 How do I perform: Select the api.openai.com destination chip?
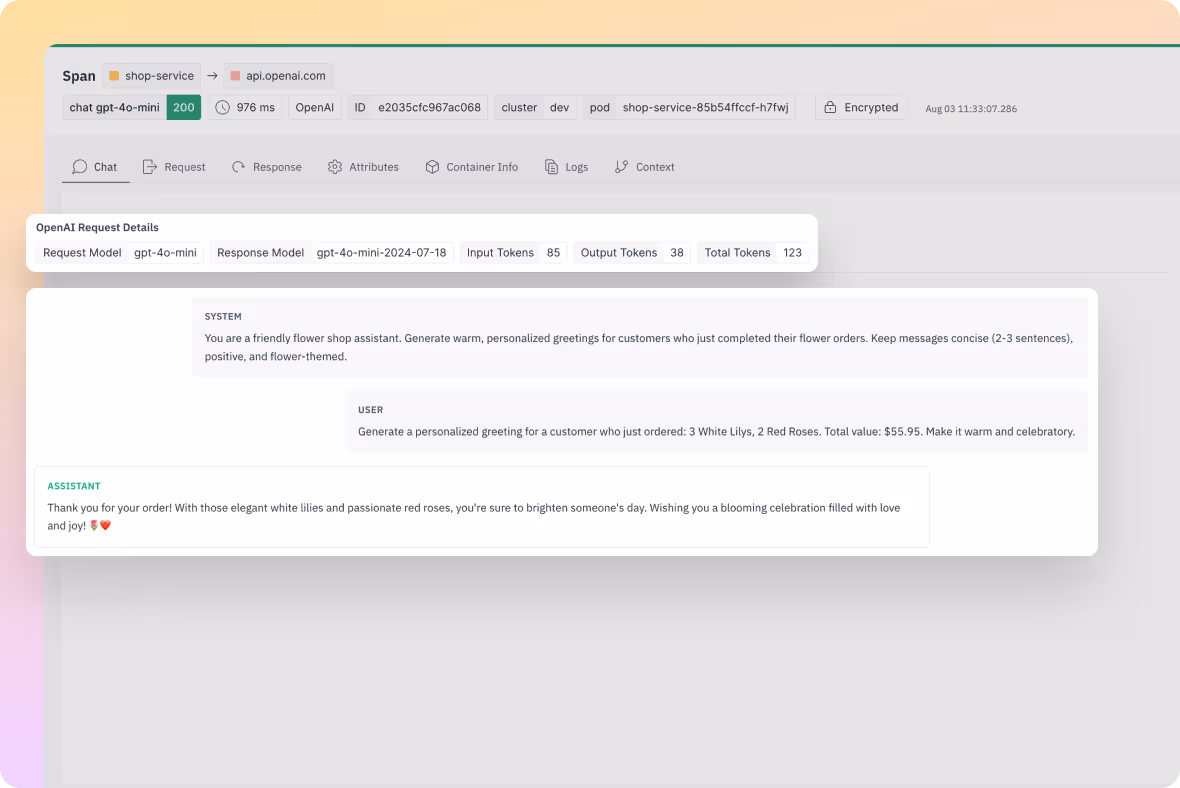(278, 76)
